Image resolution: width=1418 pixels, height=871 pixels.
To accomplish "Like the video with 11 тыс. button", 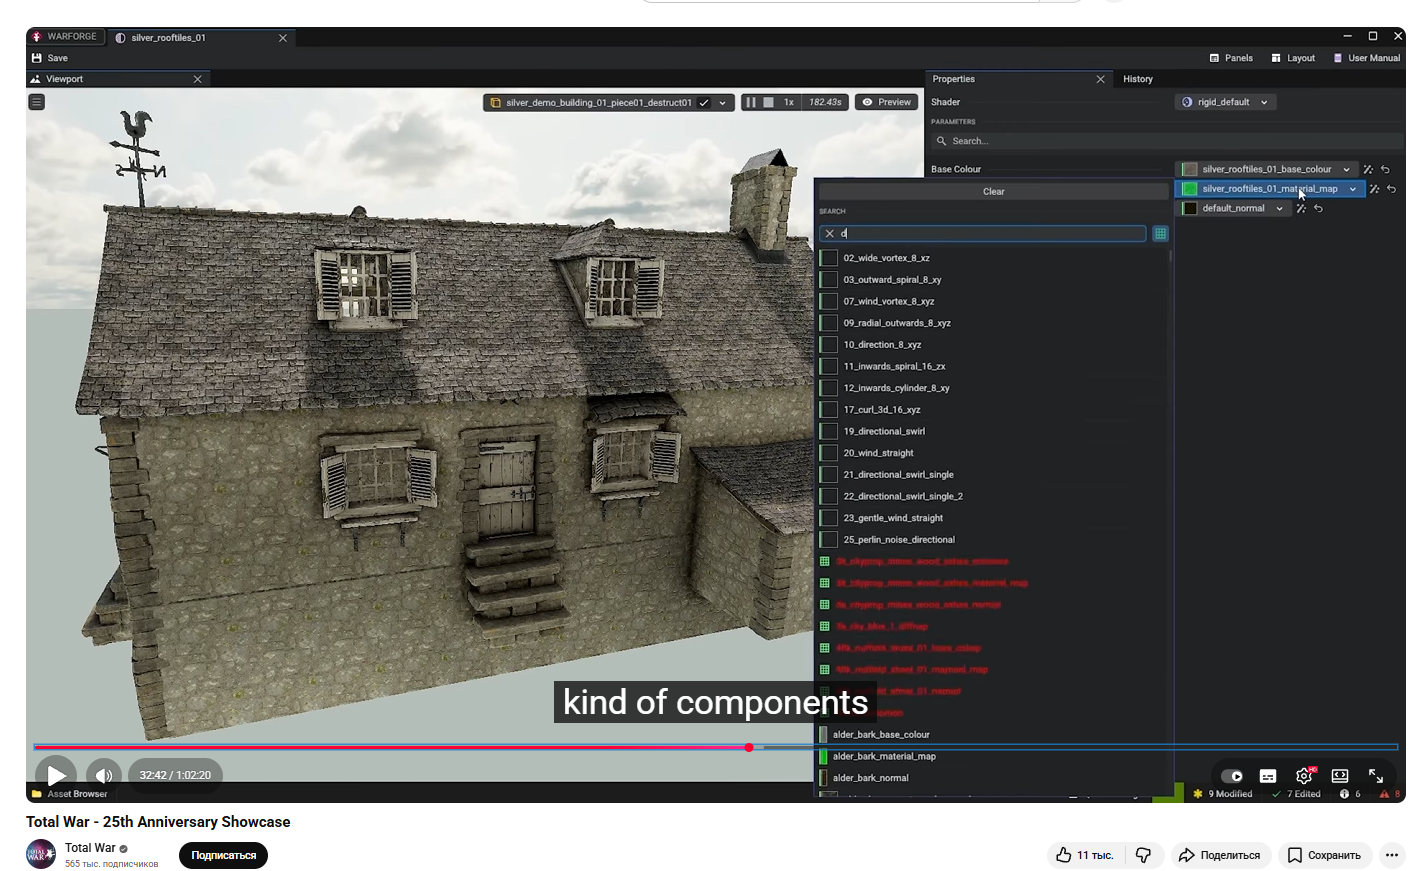I will [x=1085, y=855].
